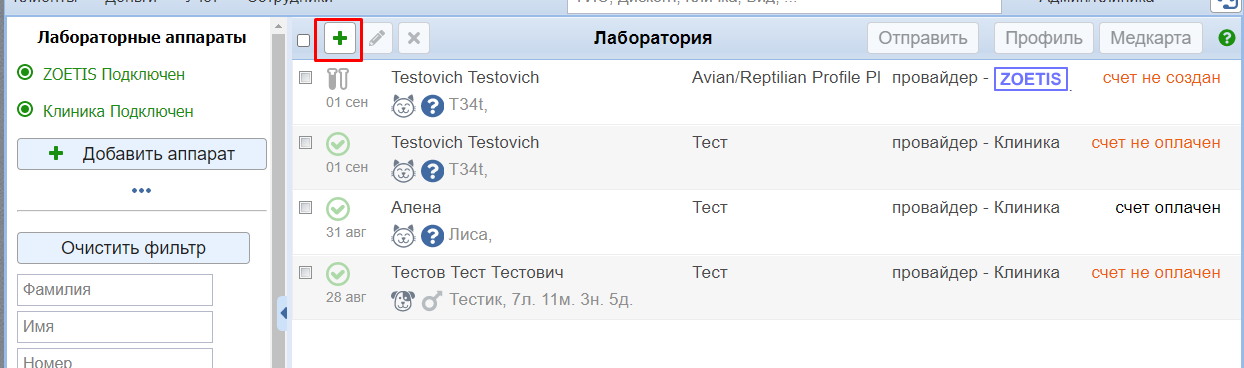Click the blue unknown-sex icon beside Лиса

[432, 235]
